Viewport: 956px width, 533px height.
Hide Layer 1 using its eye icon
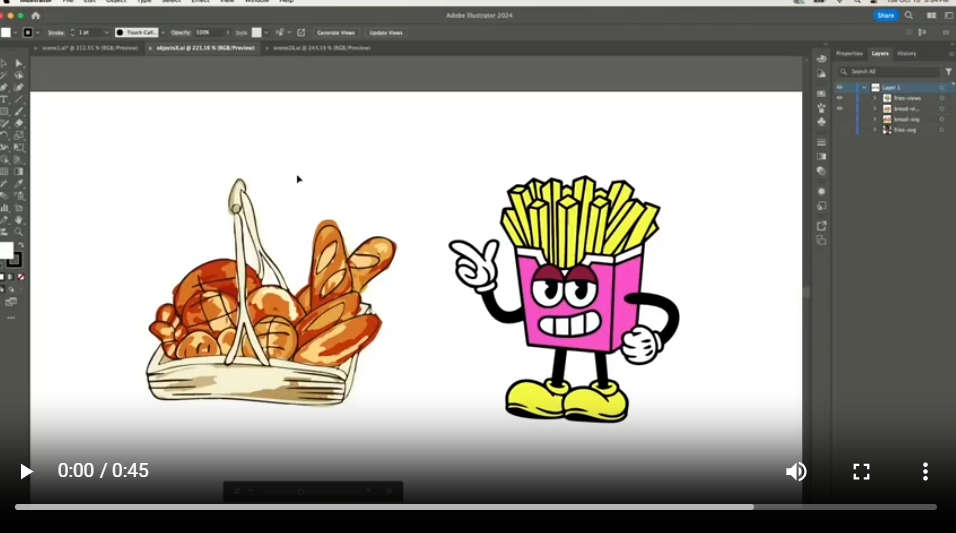840,87
